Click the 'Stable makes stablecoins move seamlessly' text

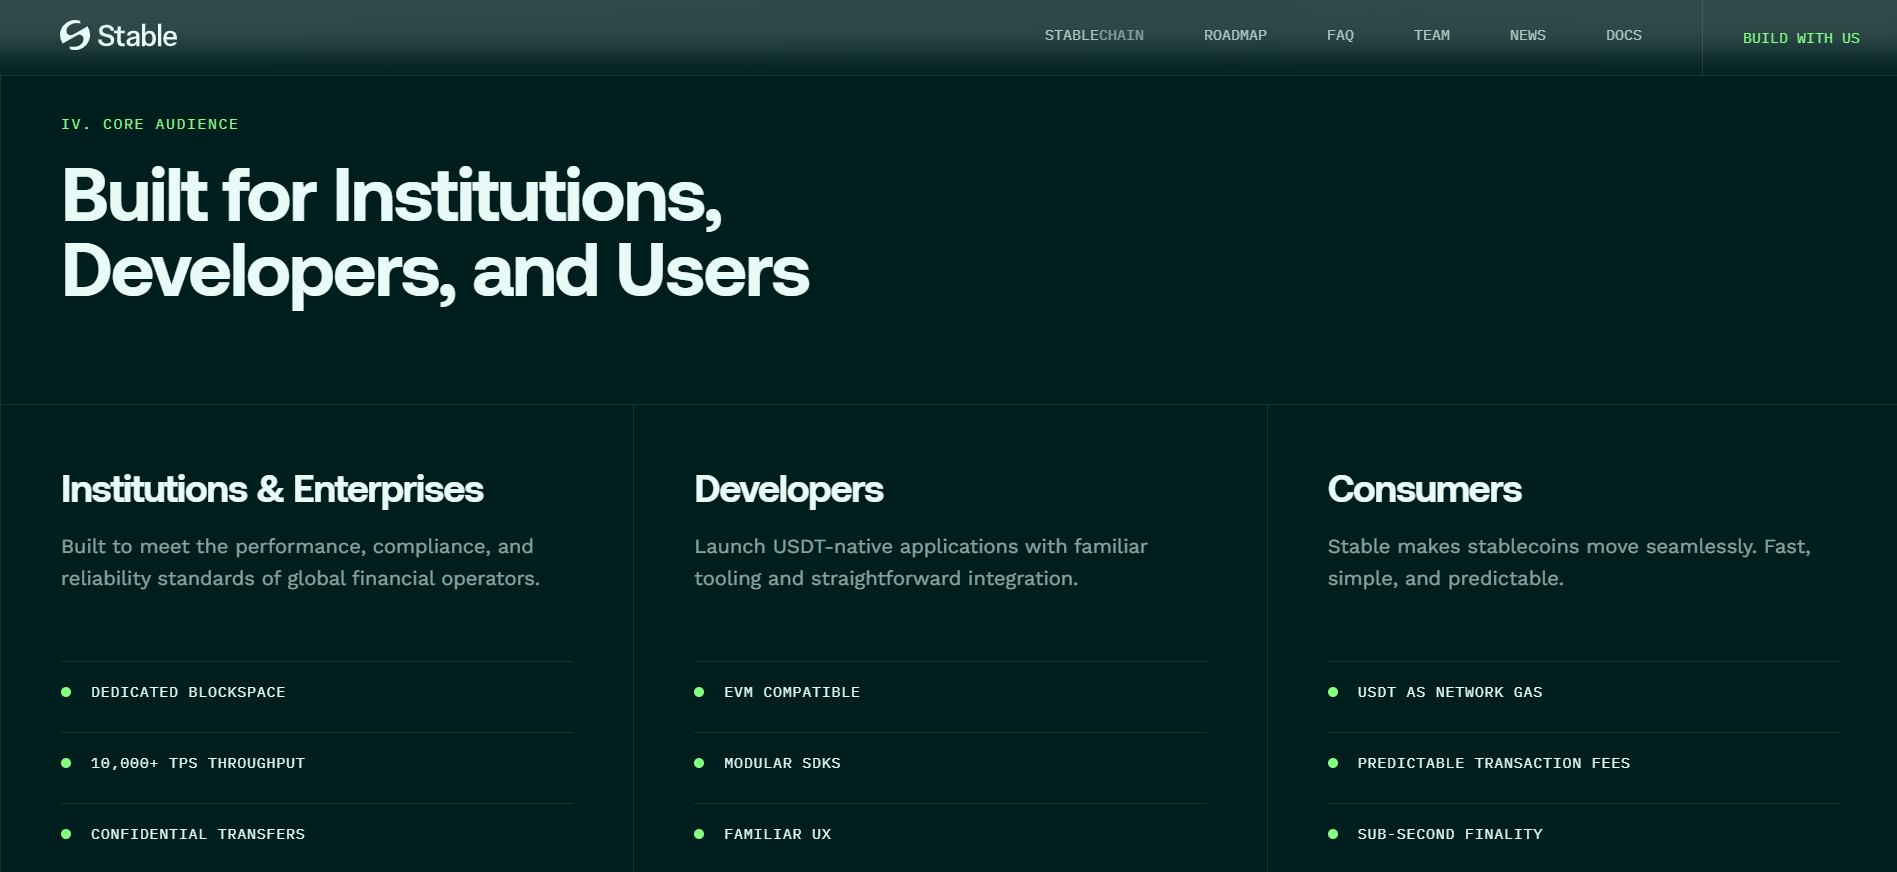point(1569,562)
